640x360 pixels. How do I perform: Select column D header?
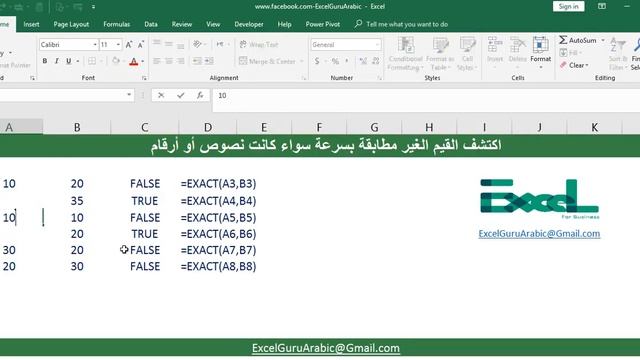tap(208, 127)
